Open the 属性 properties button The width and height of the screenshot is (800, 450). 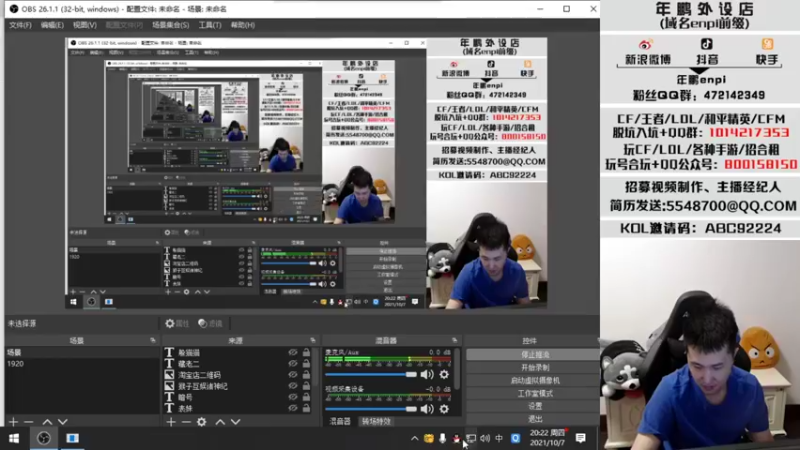pos(177,323)
